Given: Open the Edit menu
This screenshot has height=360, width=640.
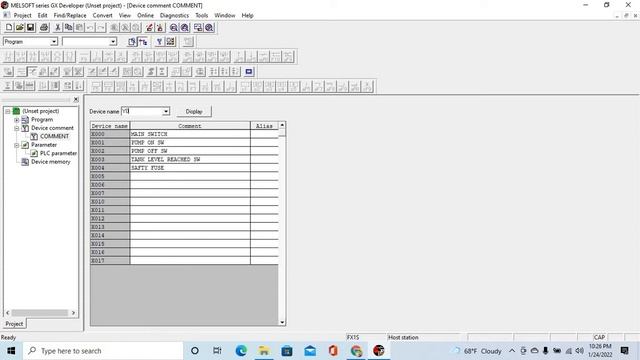Looking at the screenshot, I should tap(42, 16).
